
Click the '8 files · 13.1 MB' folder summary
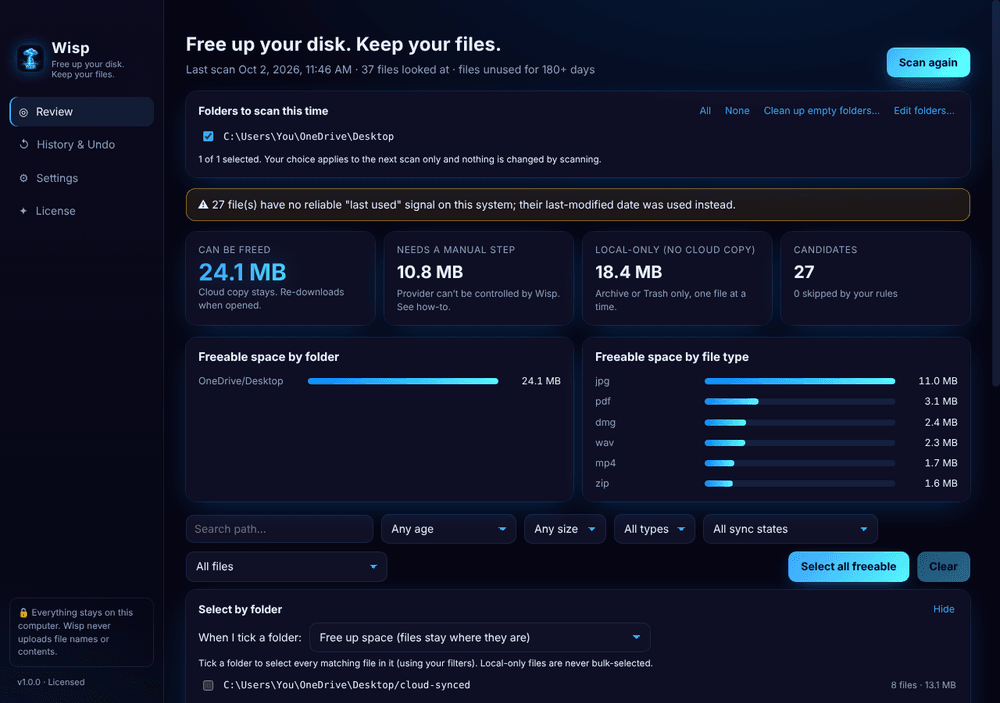[923, 685]
